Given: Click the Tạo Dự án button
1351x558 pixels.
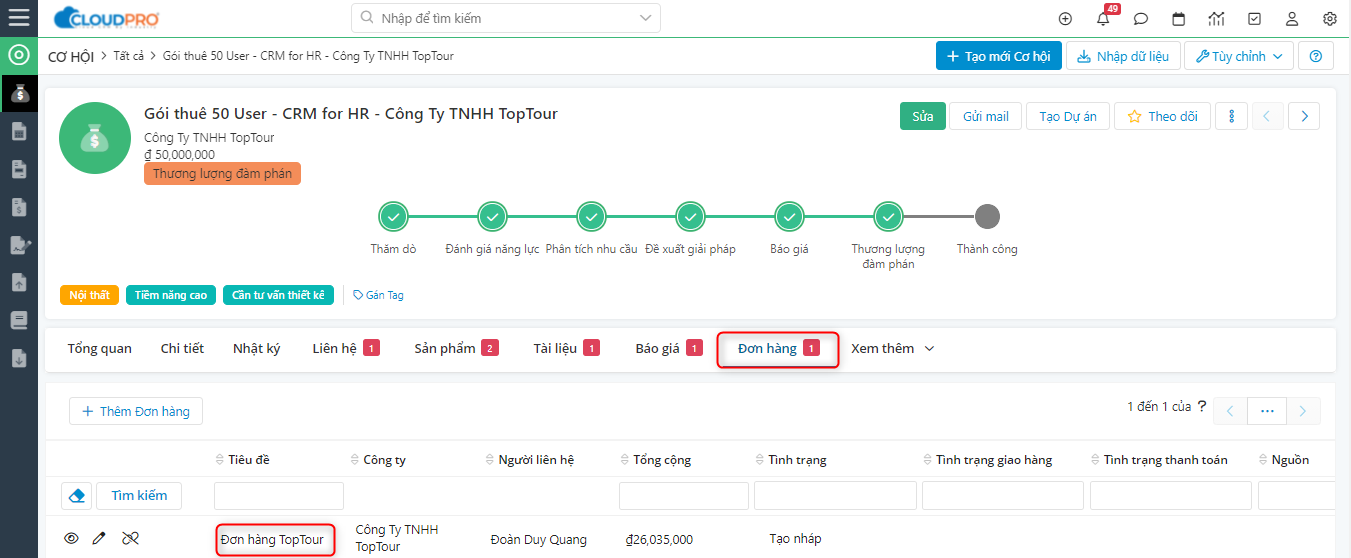Looking at the screenshot, I should 1067,116.
